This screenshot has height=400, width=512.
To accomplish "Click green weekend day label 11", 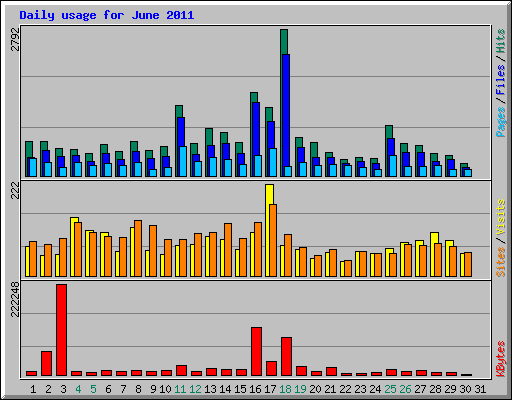I will tap(180, 389).
